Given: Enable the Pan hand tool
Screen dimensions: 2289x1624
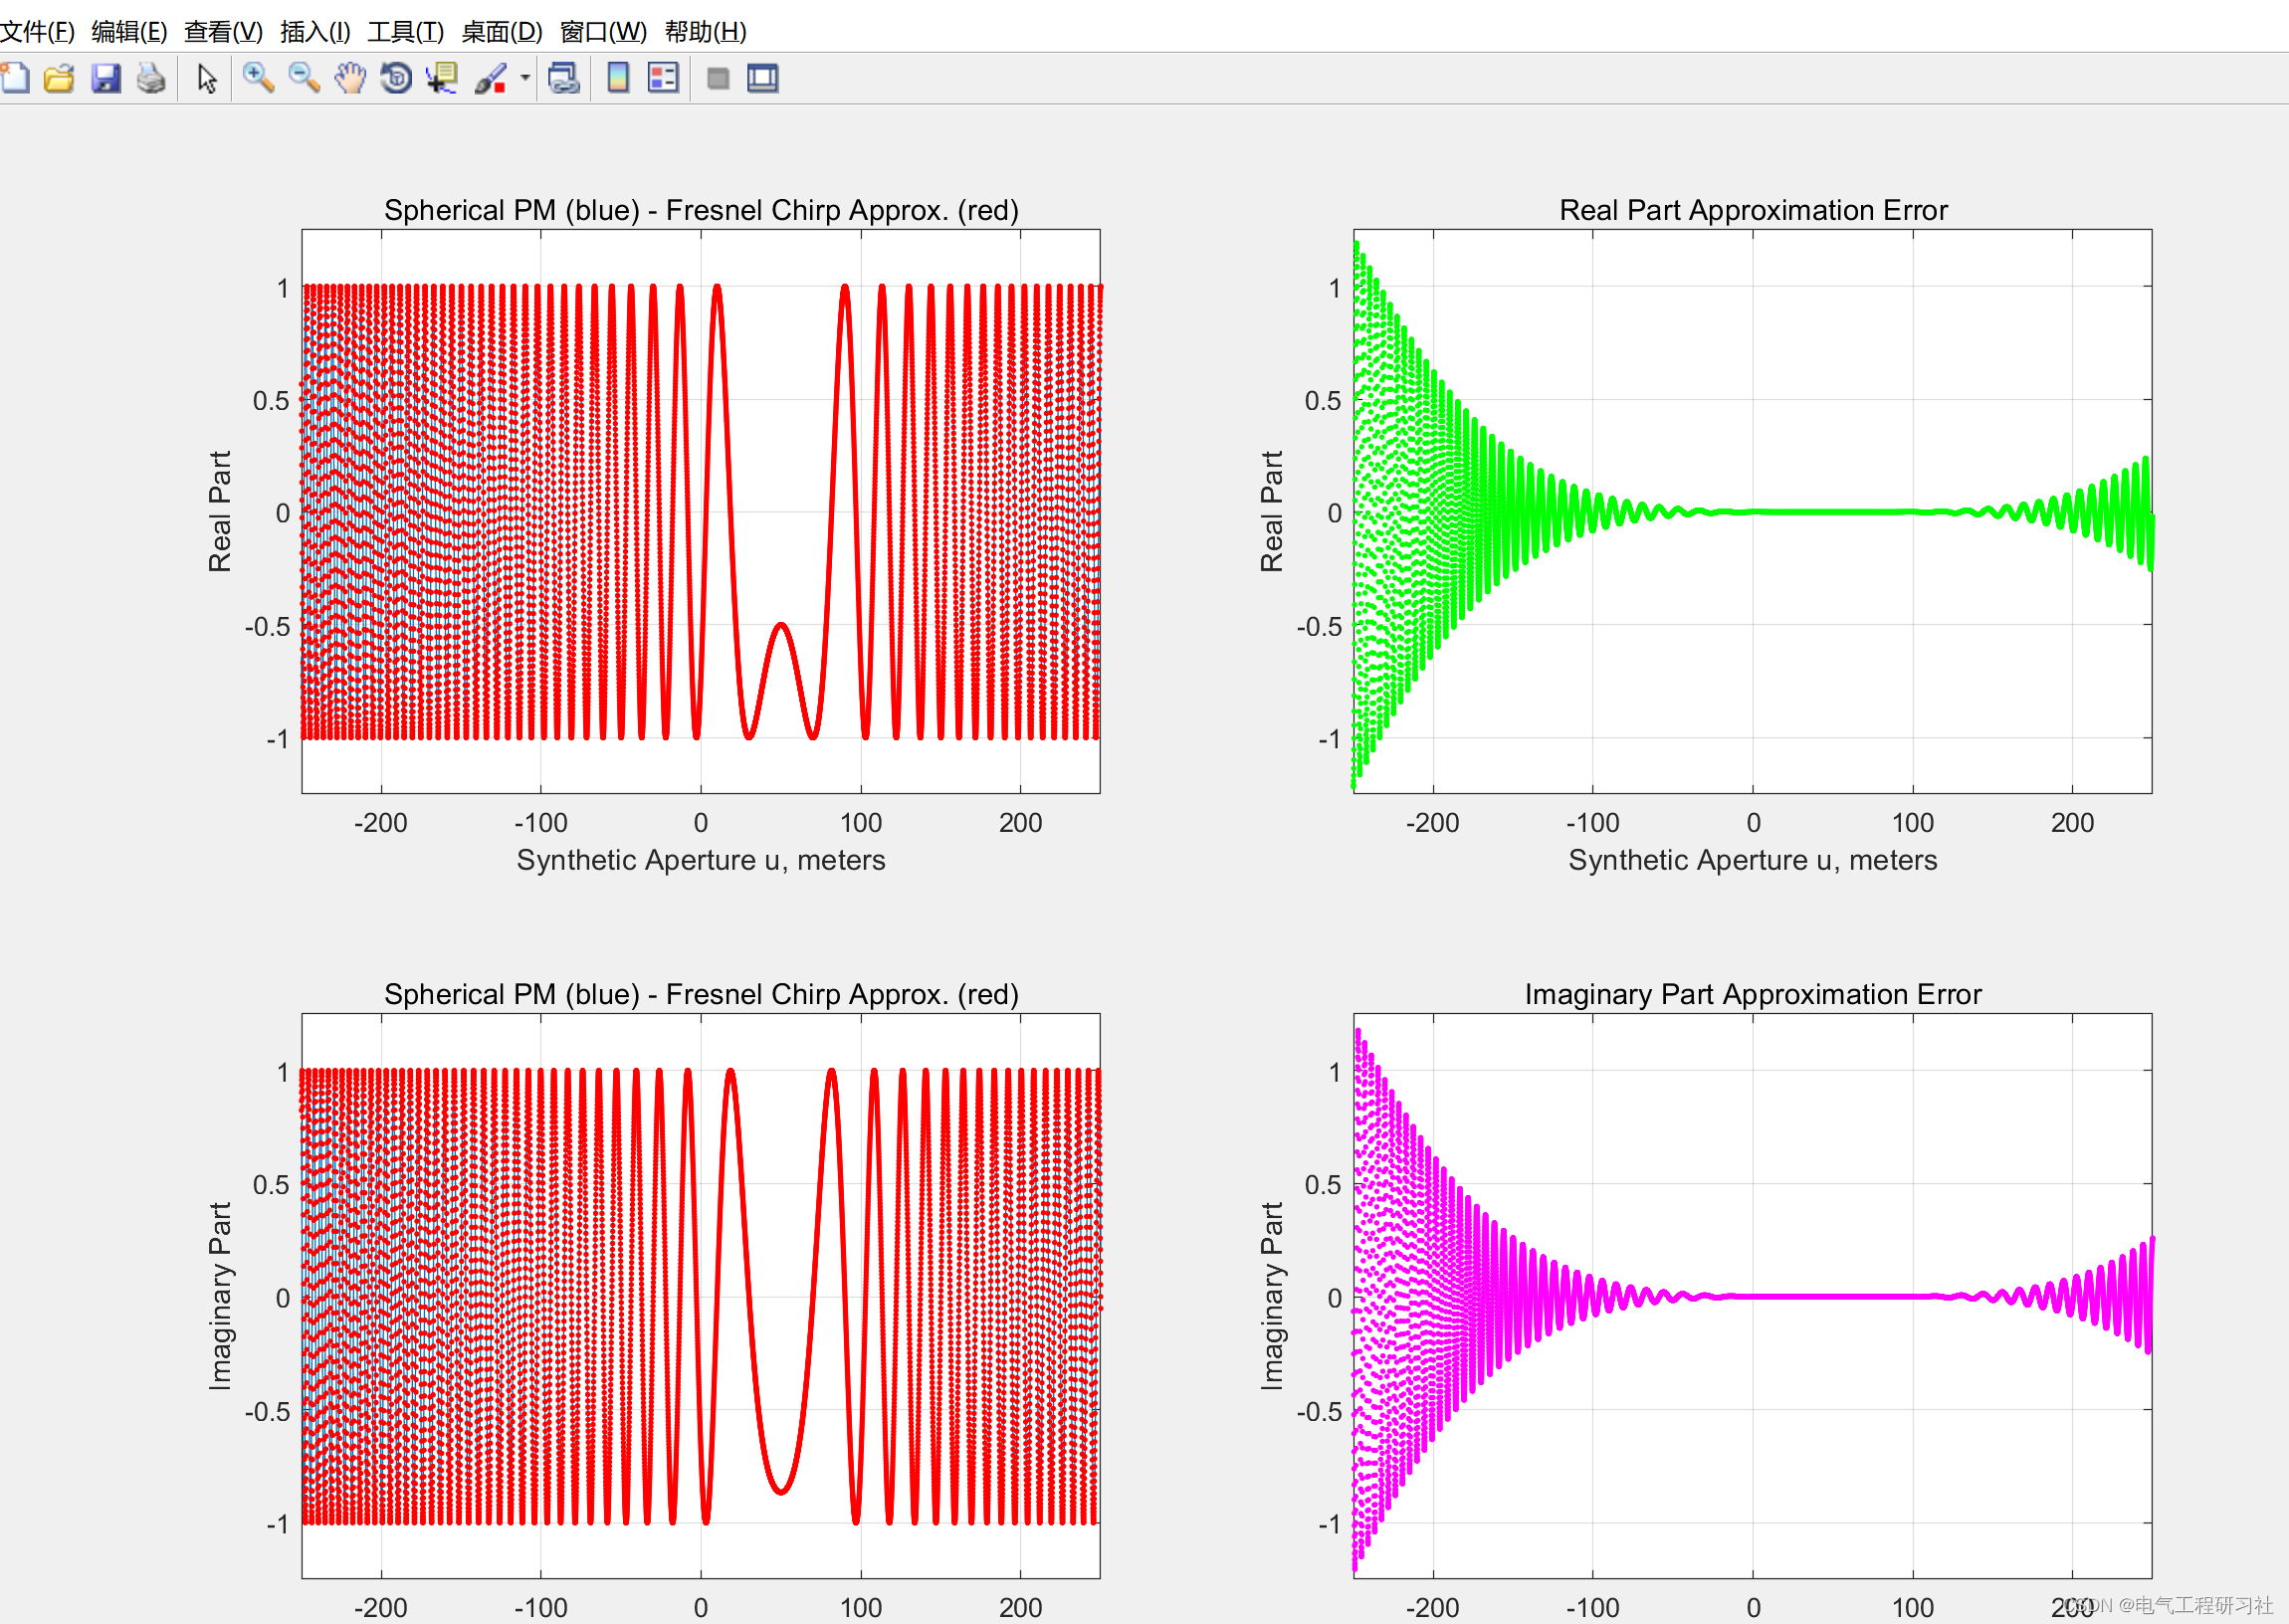Looking at the screenshot, I should tap(350, 78).
